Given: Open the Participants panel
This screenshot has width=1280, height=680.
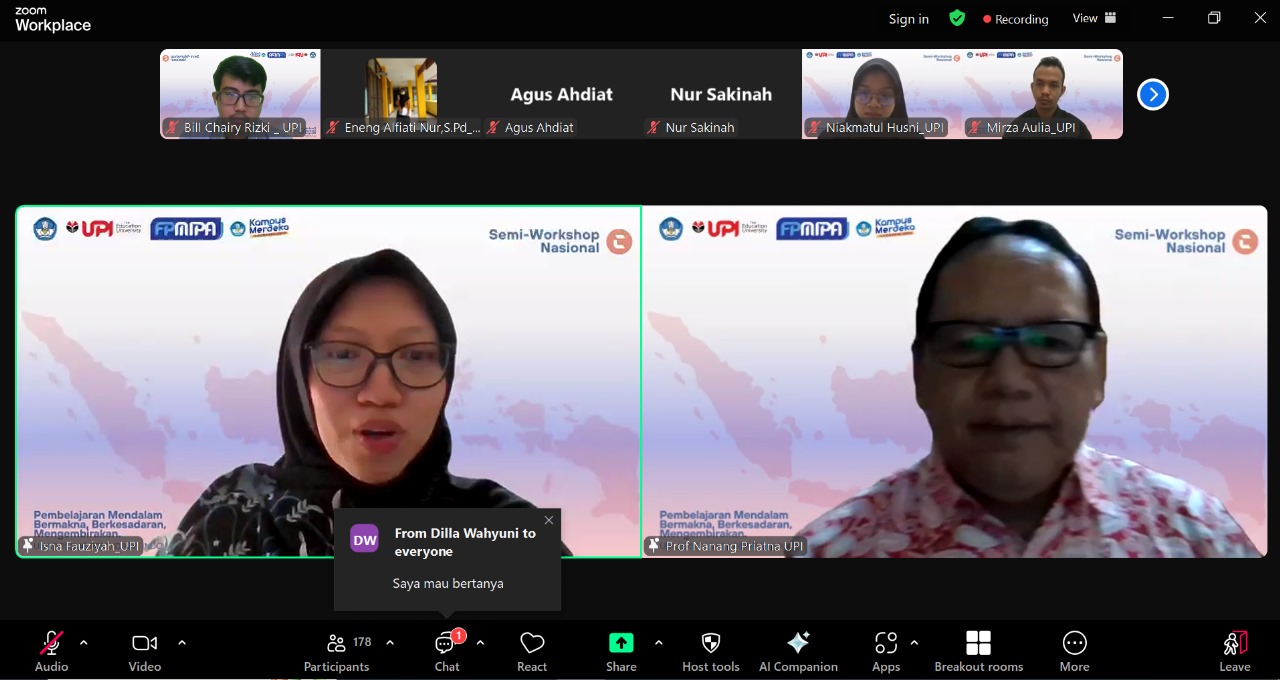Looking at the screenshot, I should pos(337,650).
